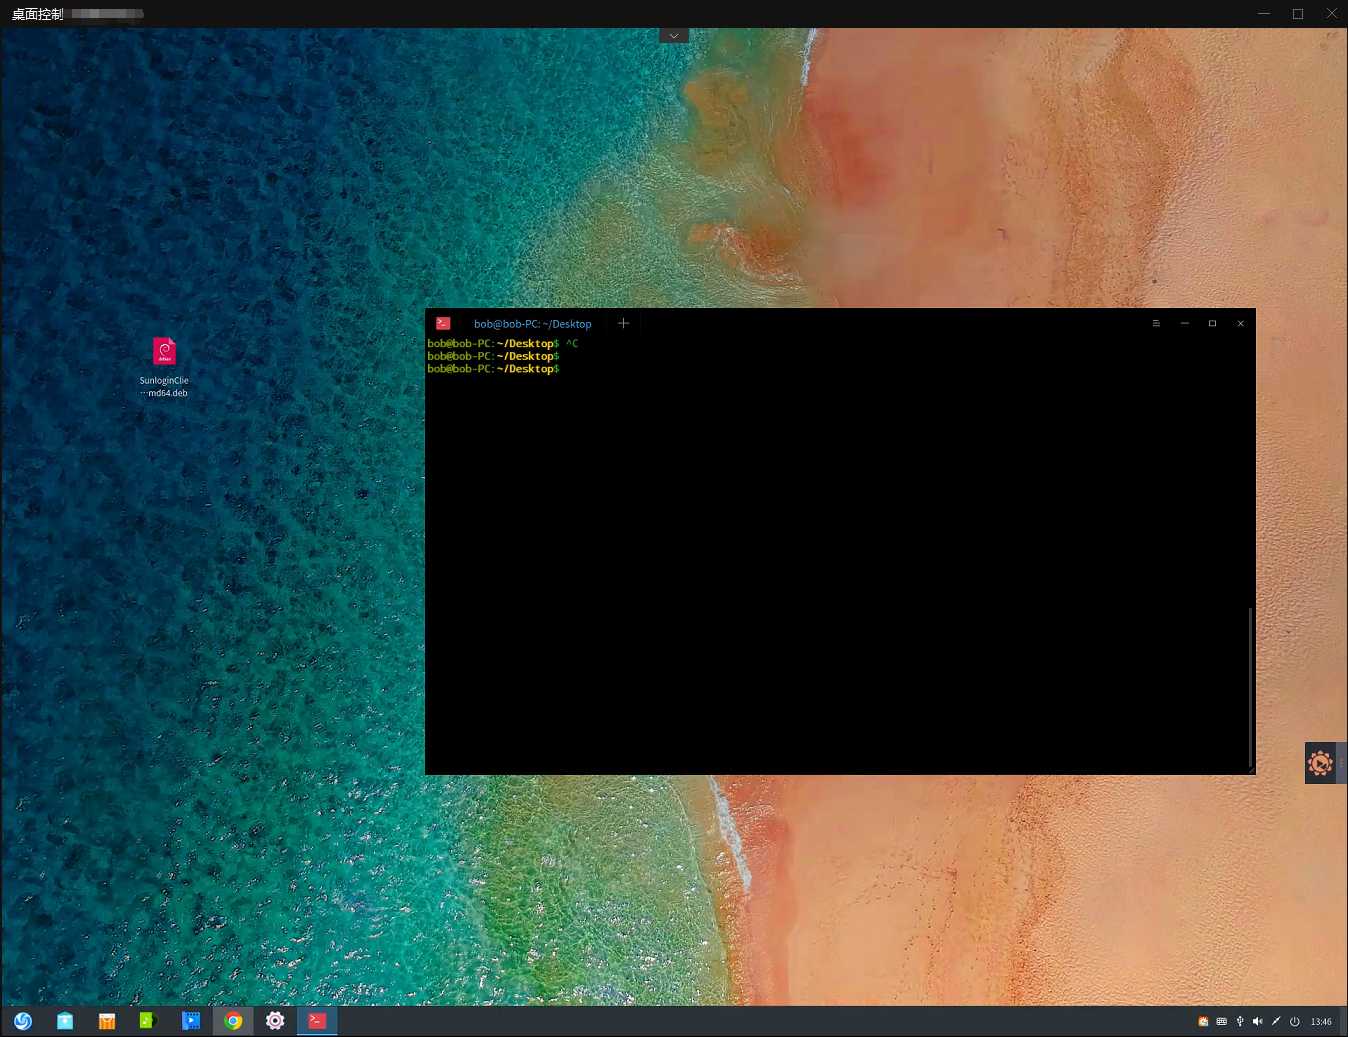Viewport: 1348px width, 1037px height.
Task: Show the power options from the tray
Action: [x=1294, y=1021]
